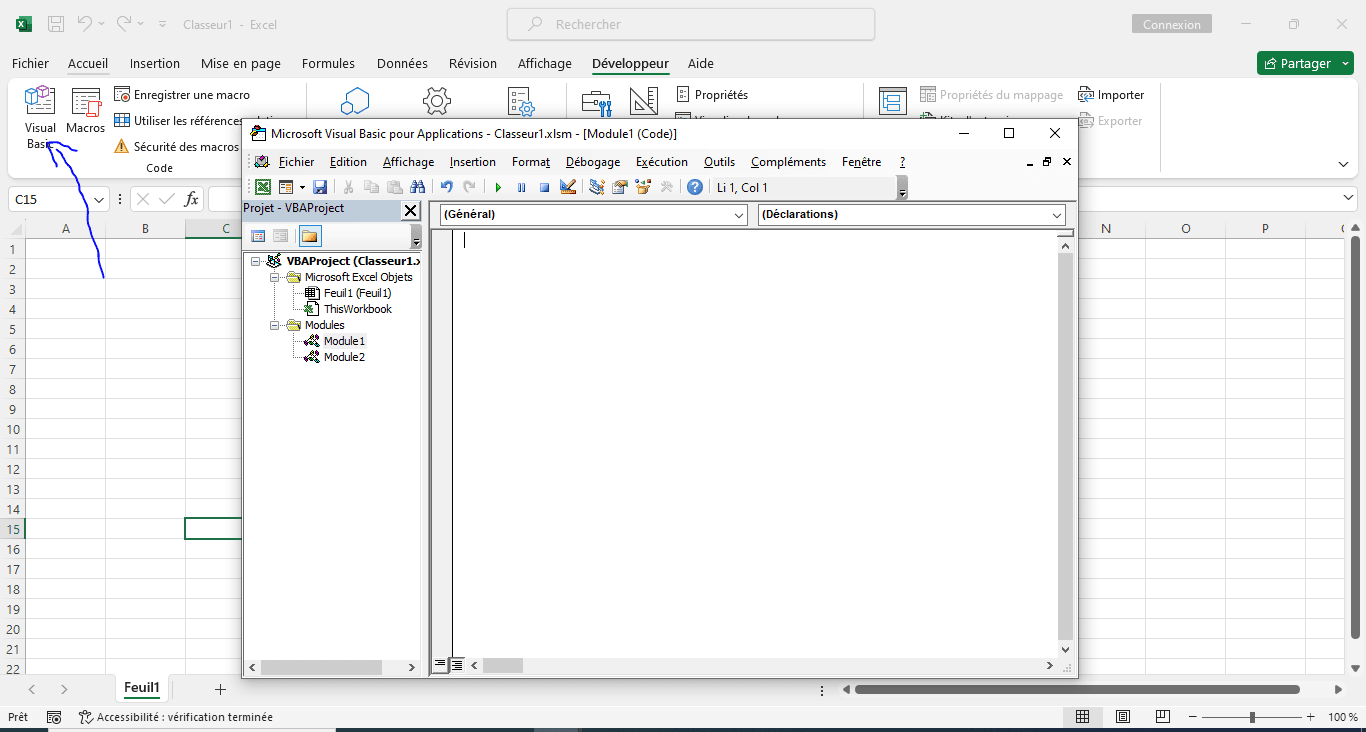The height and width of the screenshot is (732, 1366).
Task: Undo the last action in VBA editor
Action: coord(446,187)
